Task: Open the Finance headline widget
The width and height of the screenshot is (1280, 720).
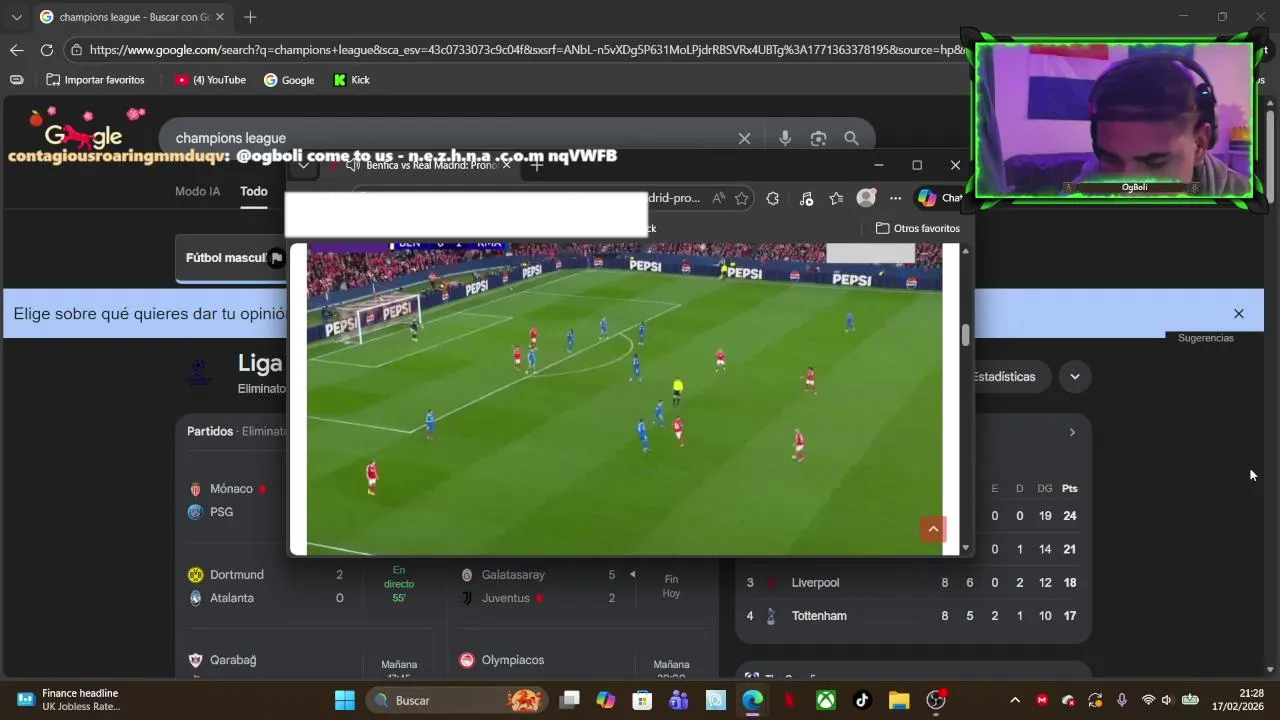Action: pos(68,700)
